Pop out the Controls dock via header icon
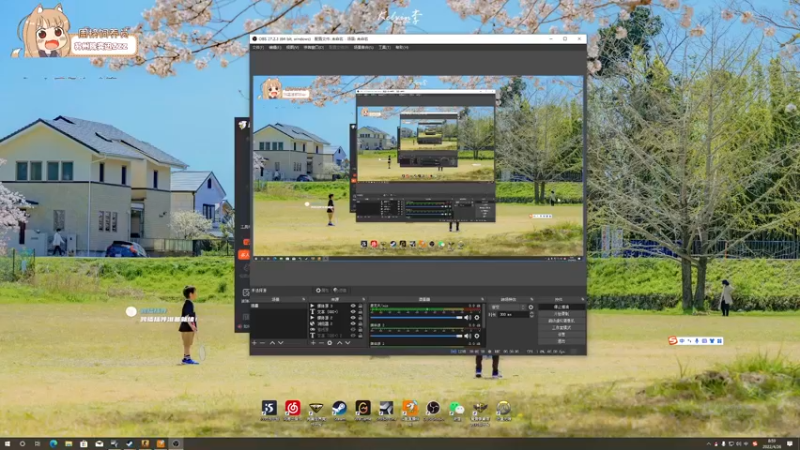Viewport: 800px width, 450px height. pyautogui.click(x=582, y=299)
